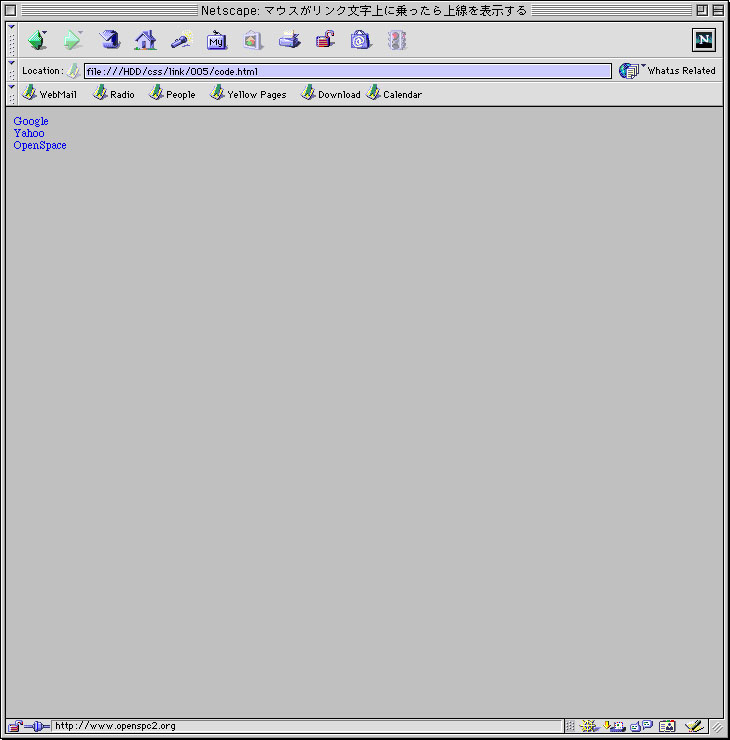This screenshot has width=730, height=740.
Task: Print the page with the printer icon
Action: click(289, 40)
